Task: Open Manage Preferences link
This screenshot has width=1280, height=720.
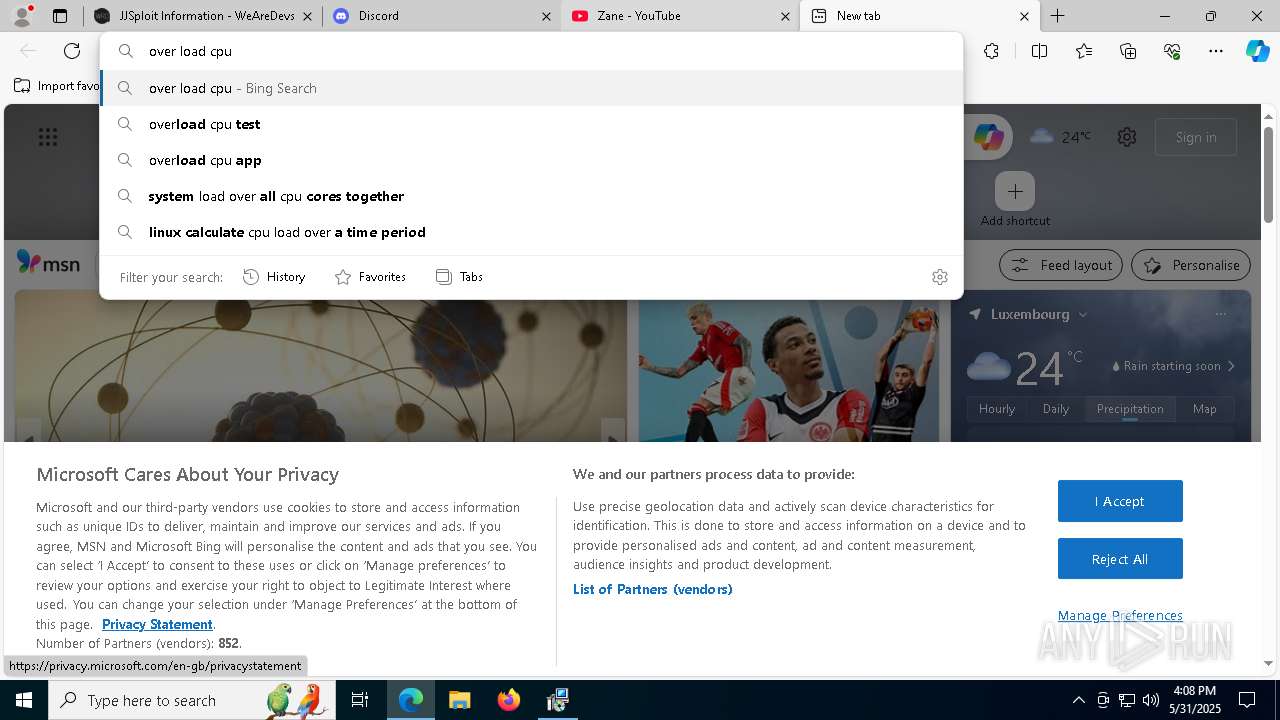Action: pos(1120,615)
